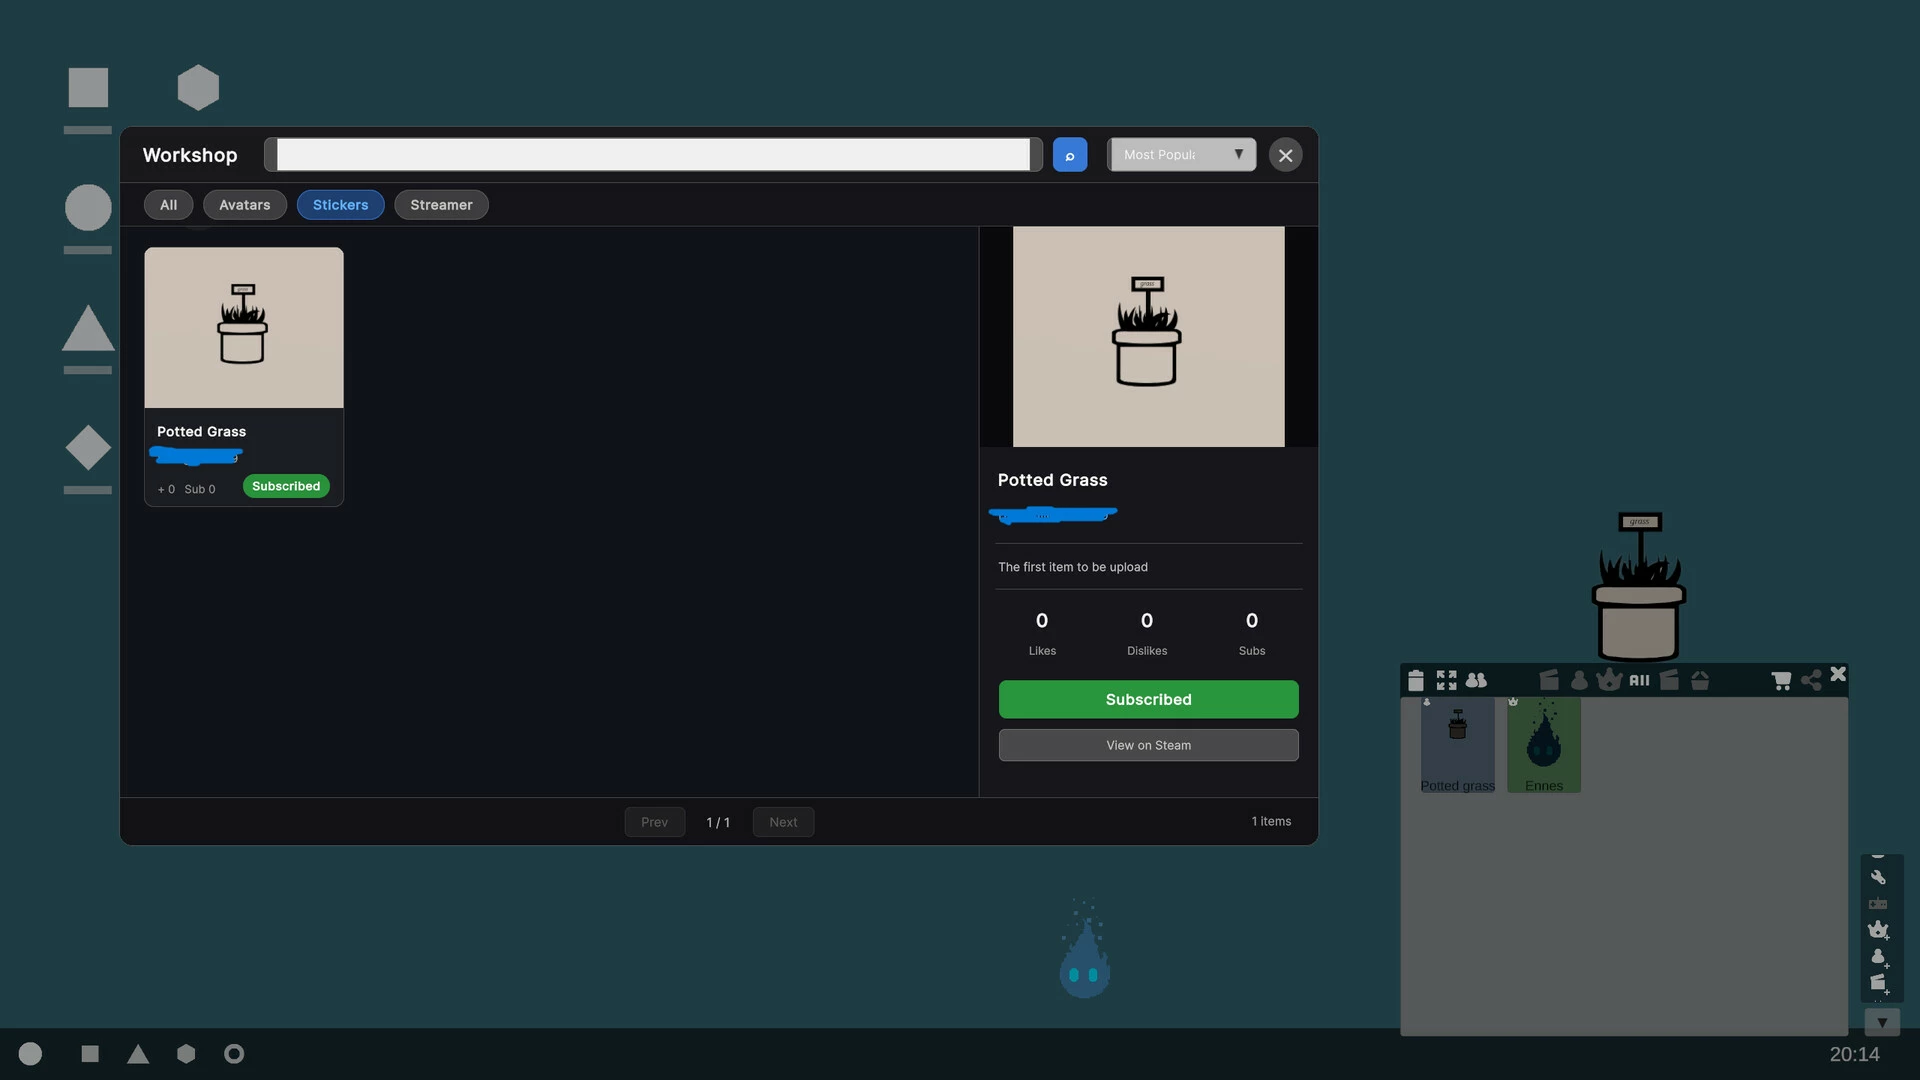Select the Ennes flame item

[1544, 745]
